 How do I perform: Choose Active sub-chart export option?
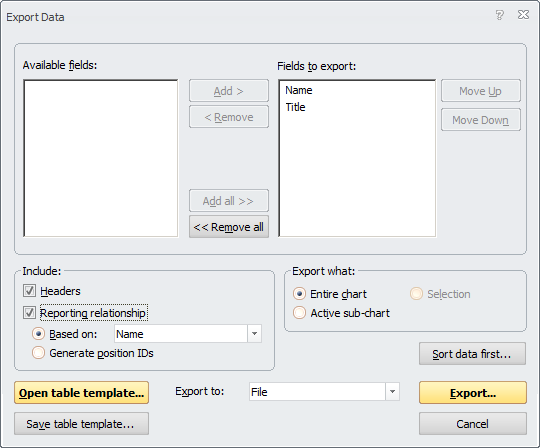[x=299, y=313]
